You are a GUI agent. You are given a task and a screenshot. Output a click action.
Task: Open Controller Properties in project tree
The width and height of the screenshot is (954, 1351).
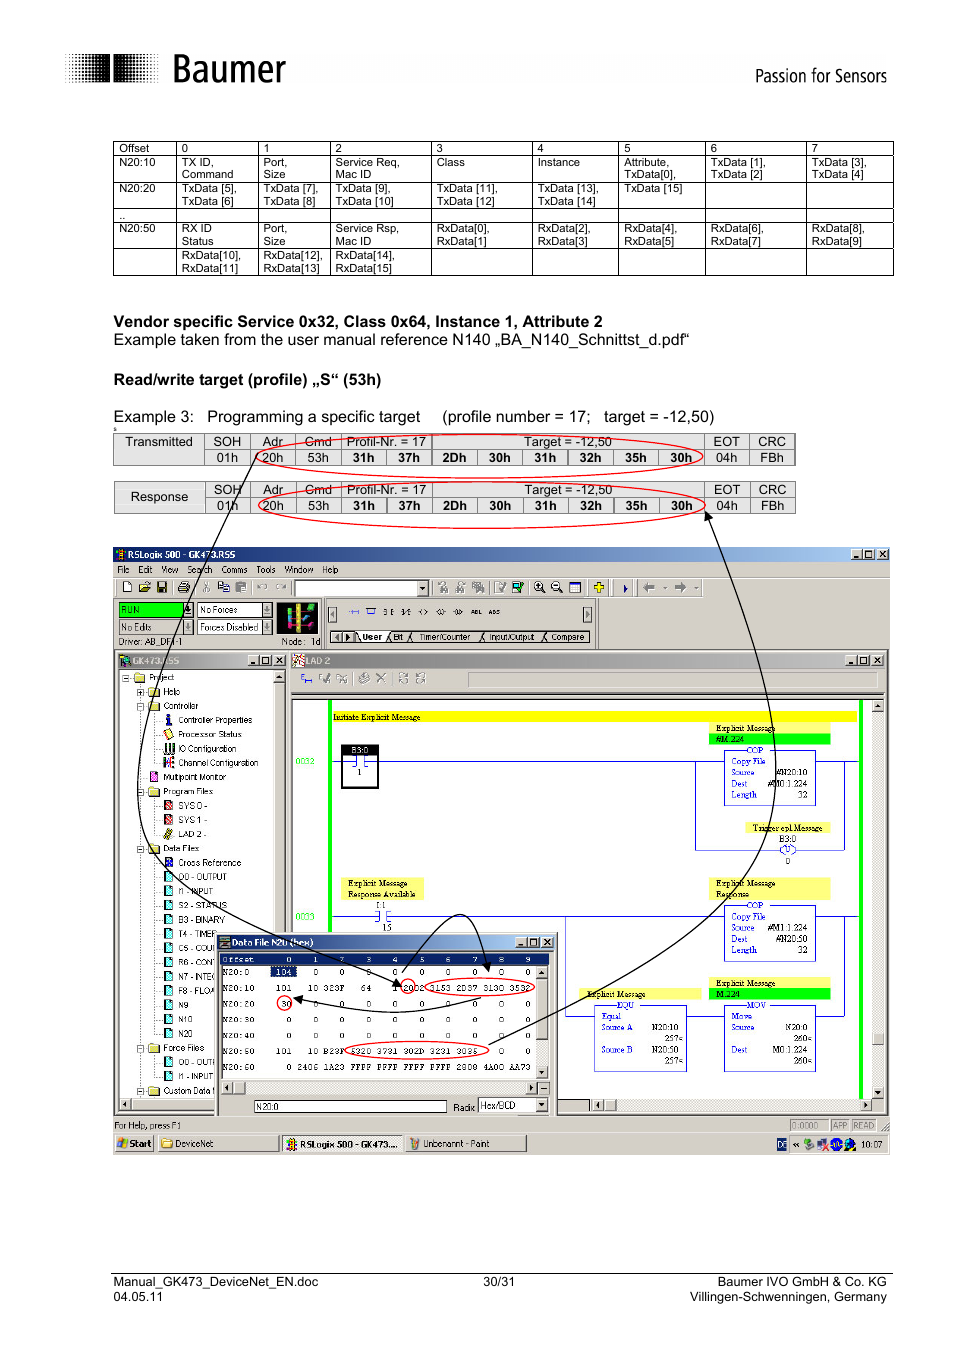pos(214,720)
